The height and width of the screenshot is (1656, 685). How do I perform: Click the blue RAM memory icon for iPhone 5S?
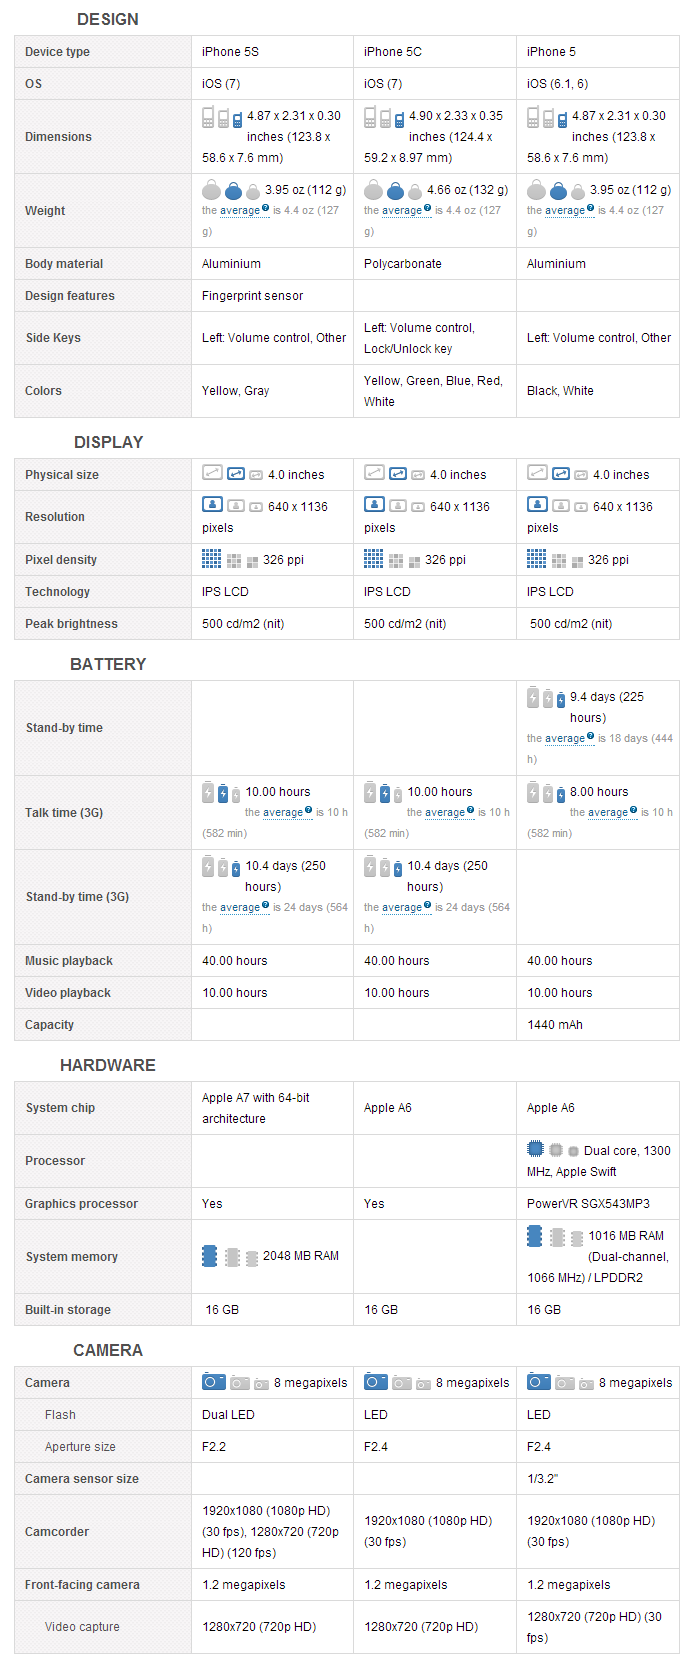(x=210, y=1256)
